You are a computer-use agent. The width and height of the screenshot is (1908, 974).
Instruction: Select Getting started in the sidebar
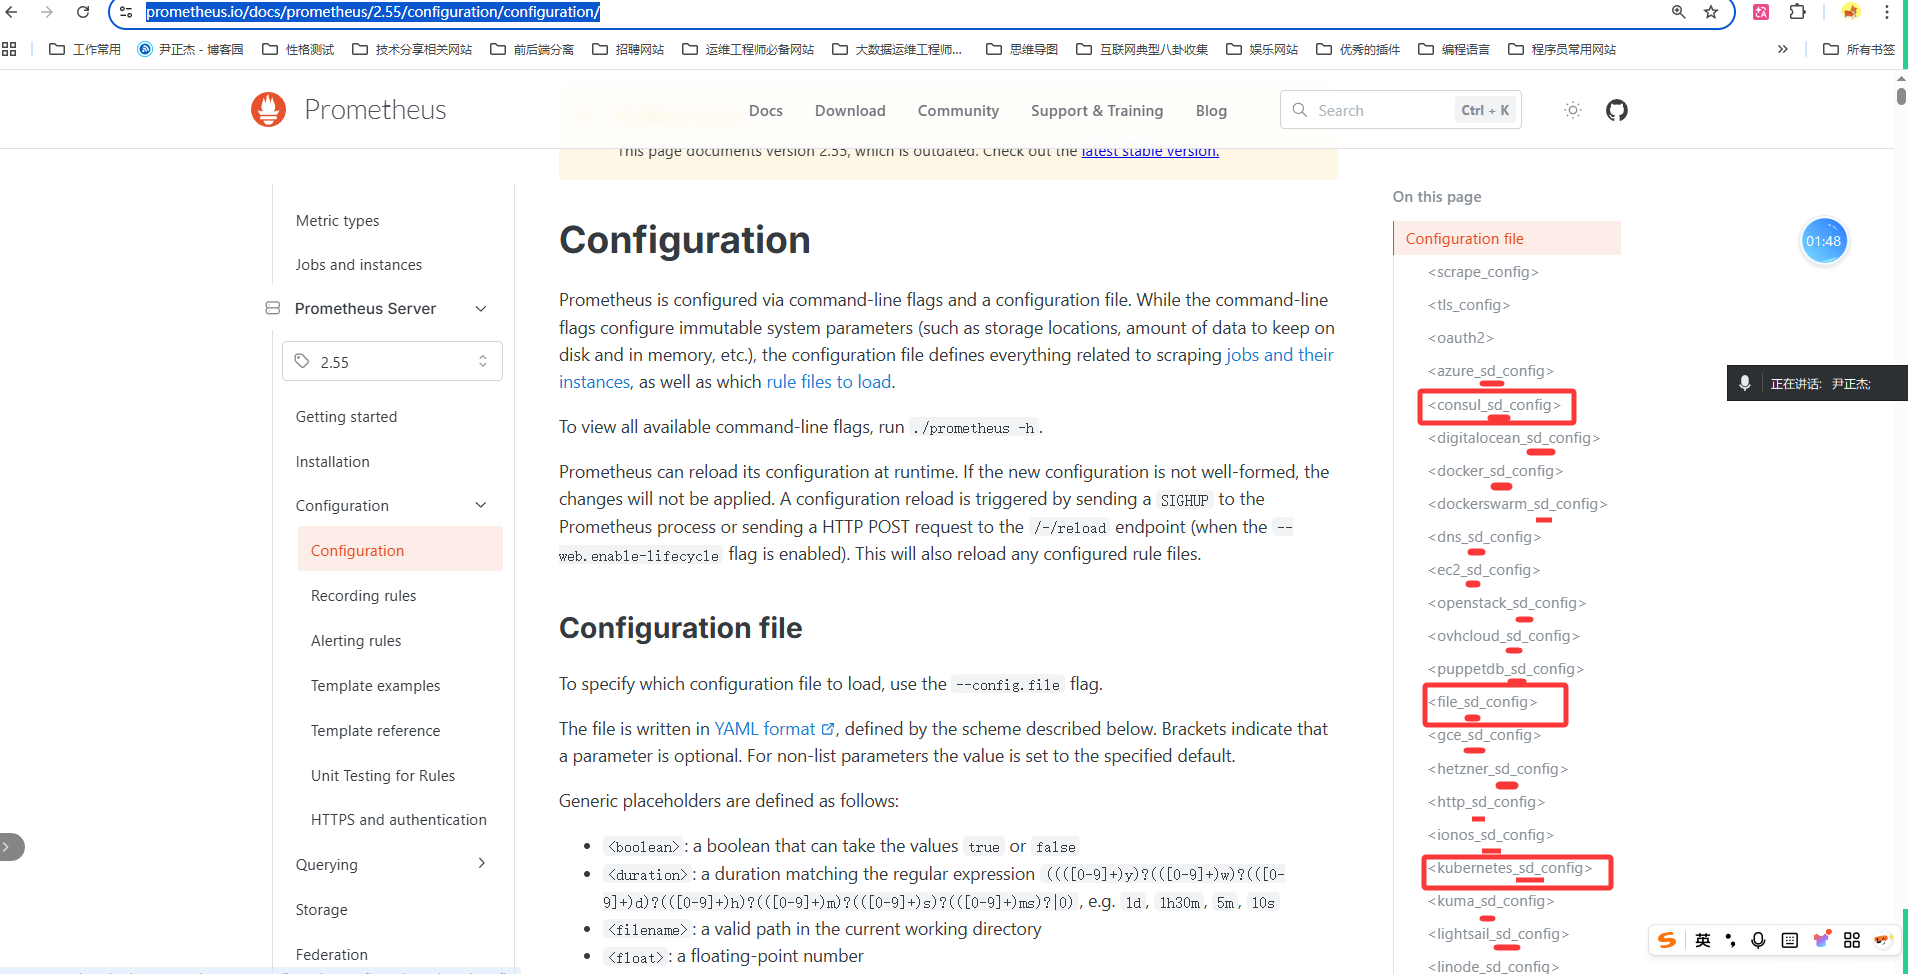(346, 416)
